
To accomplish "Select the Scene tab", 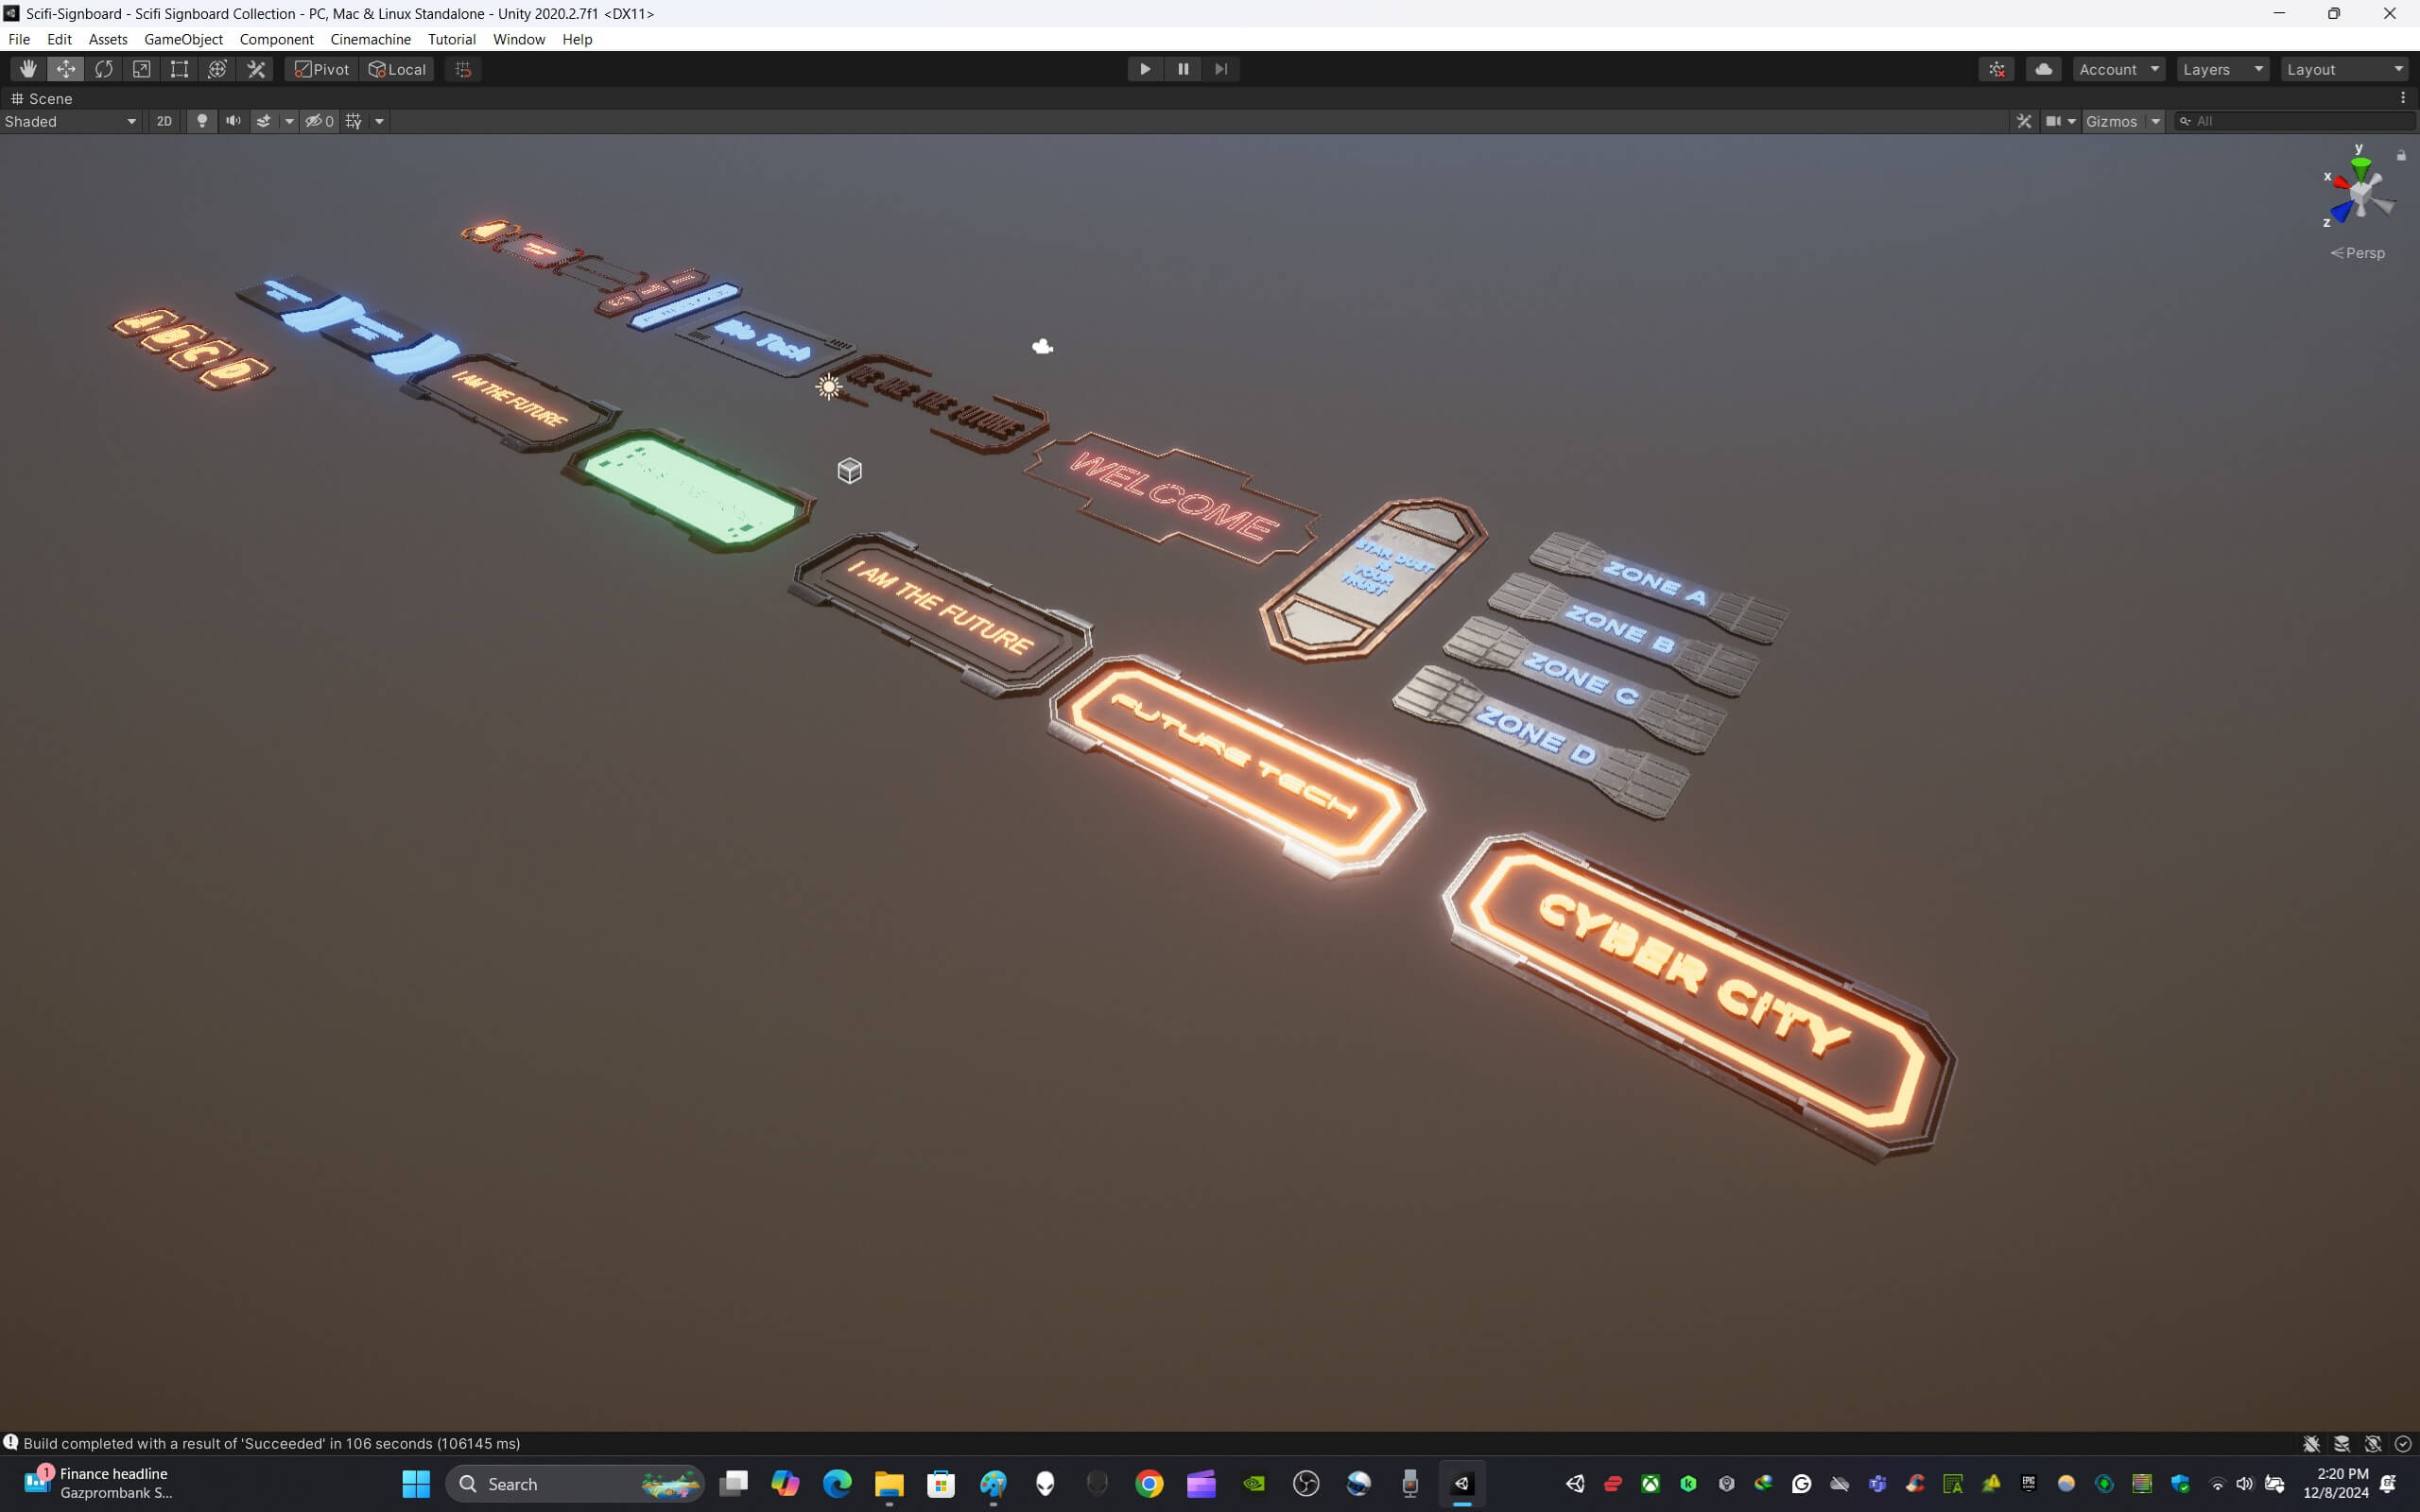I will tap(41, 98).
